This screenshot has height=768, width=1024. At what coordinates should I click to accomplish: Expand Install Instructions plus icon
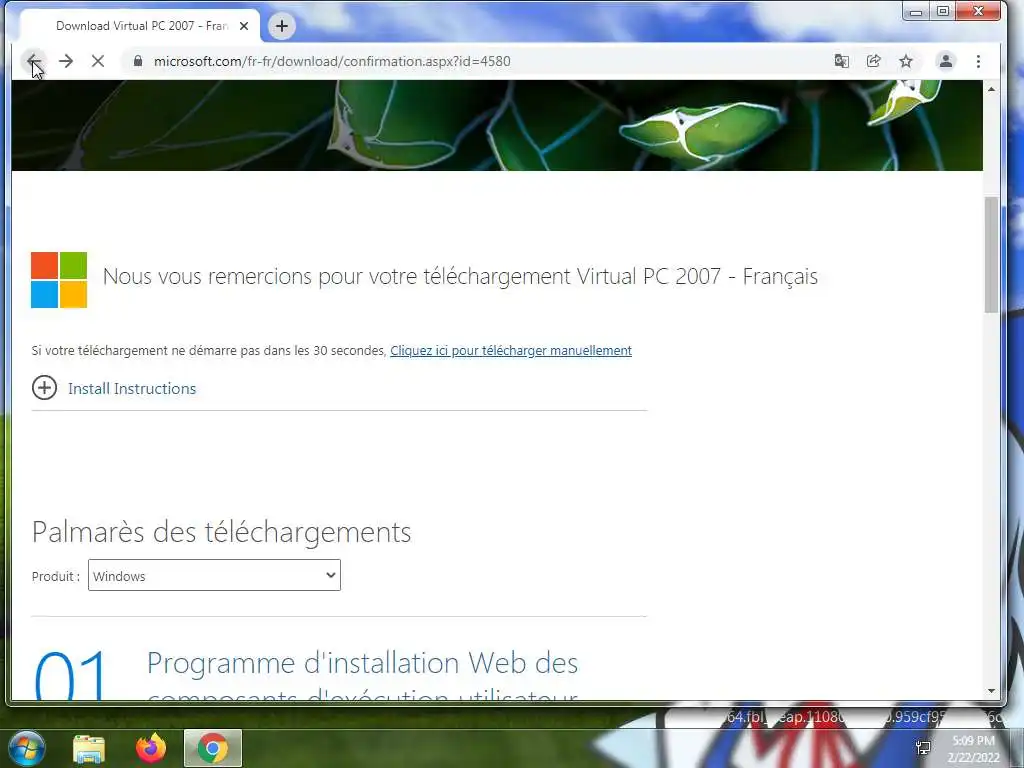click(x=44, y=388)
